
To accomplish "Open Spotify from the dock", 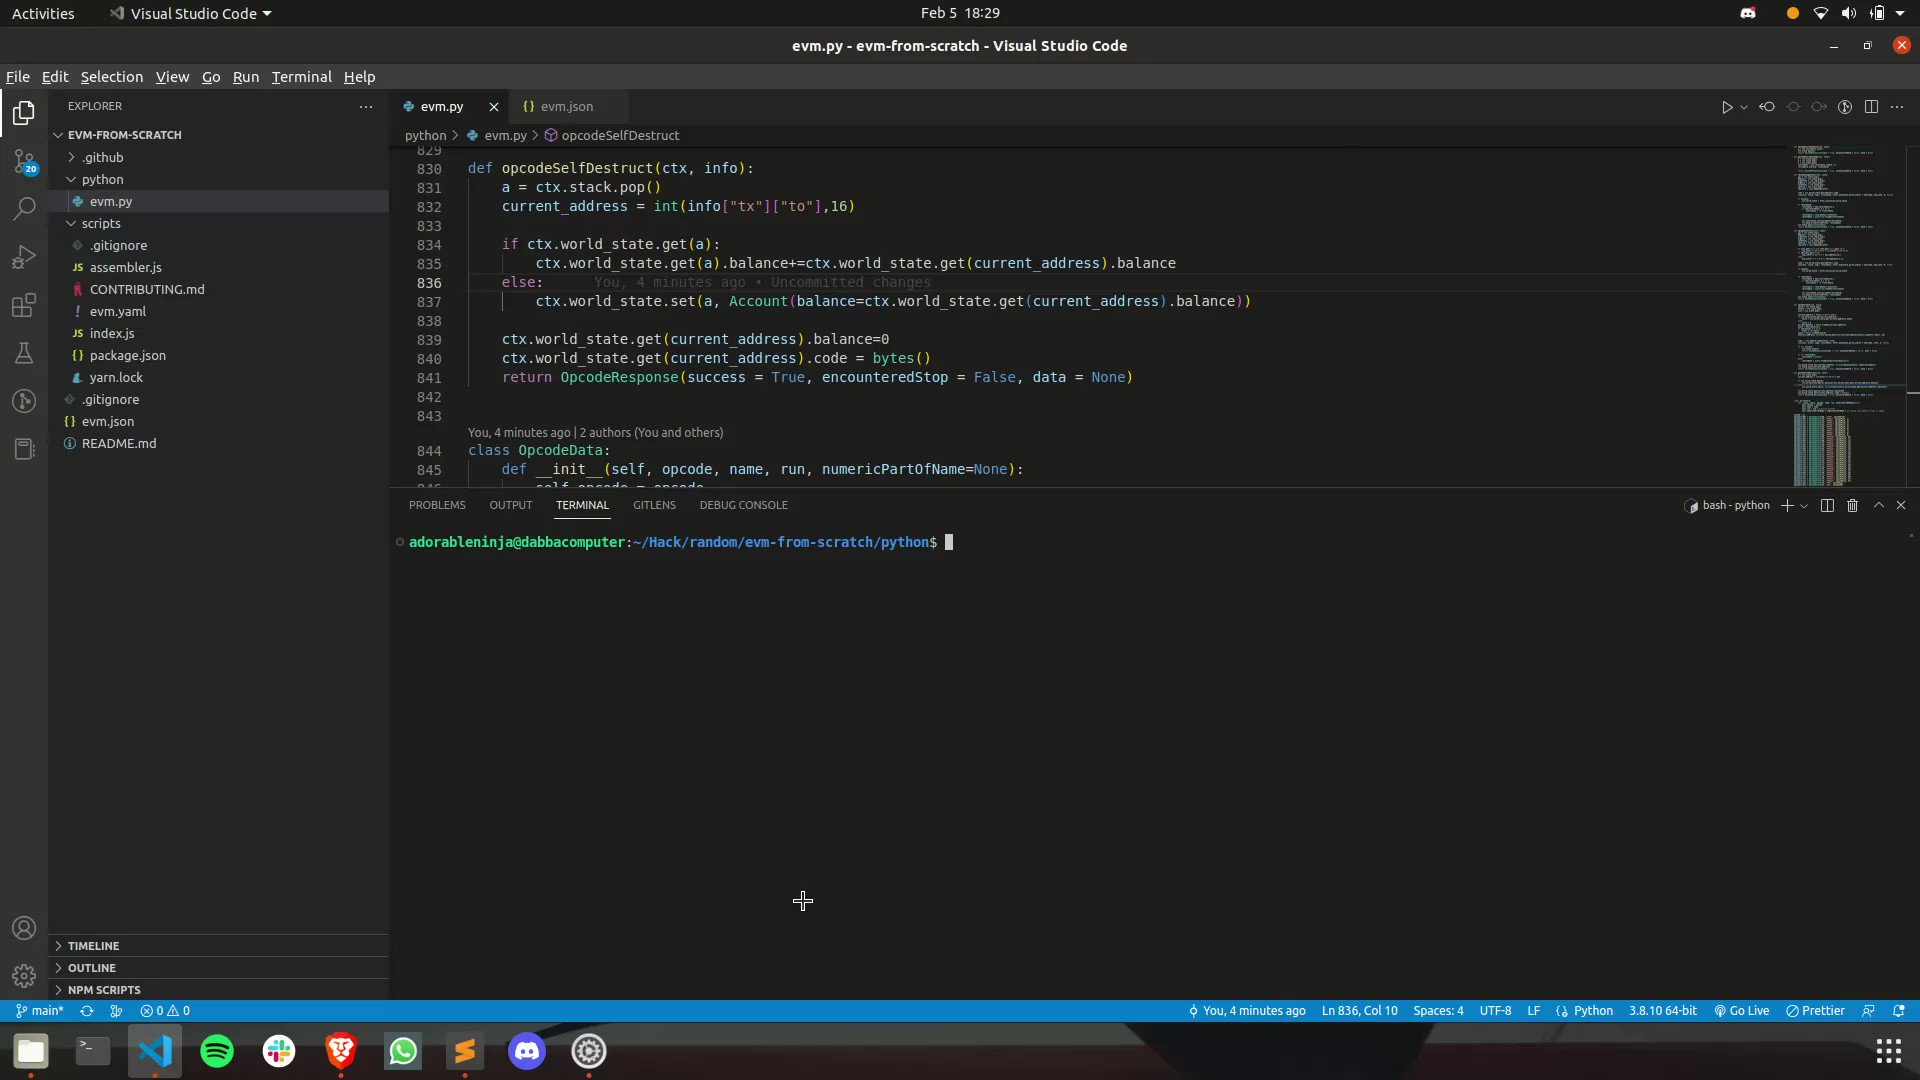I will point(216,1051).
